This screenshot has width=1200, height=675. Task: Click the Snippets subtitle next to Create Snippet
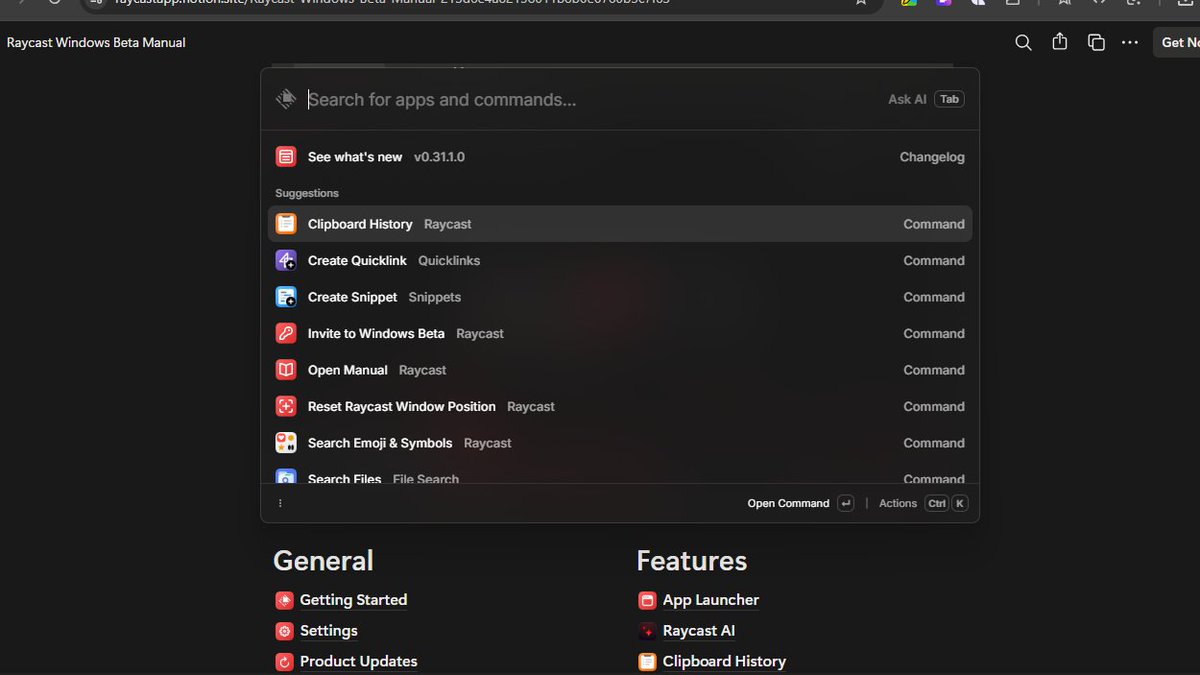[435, 297]
